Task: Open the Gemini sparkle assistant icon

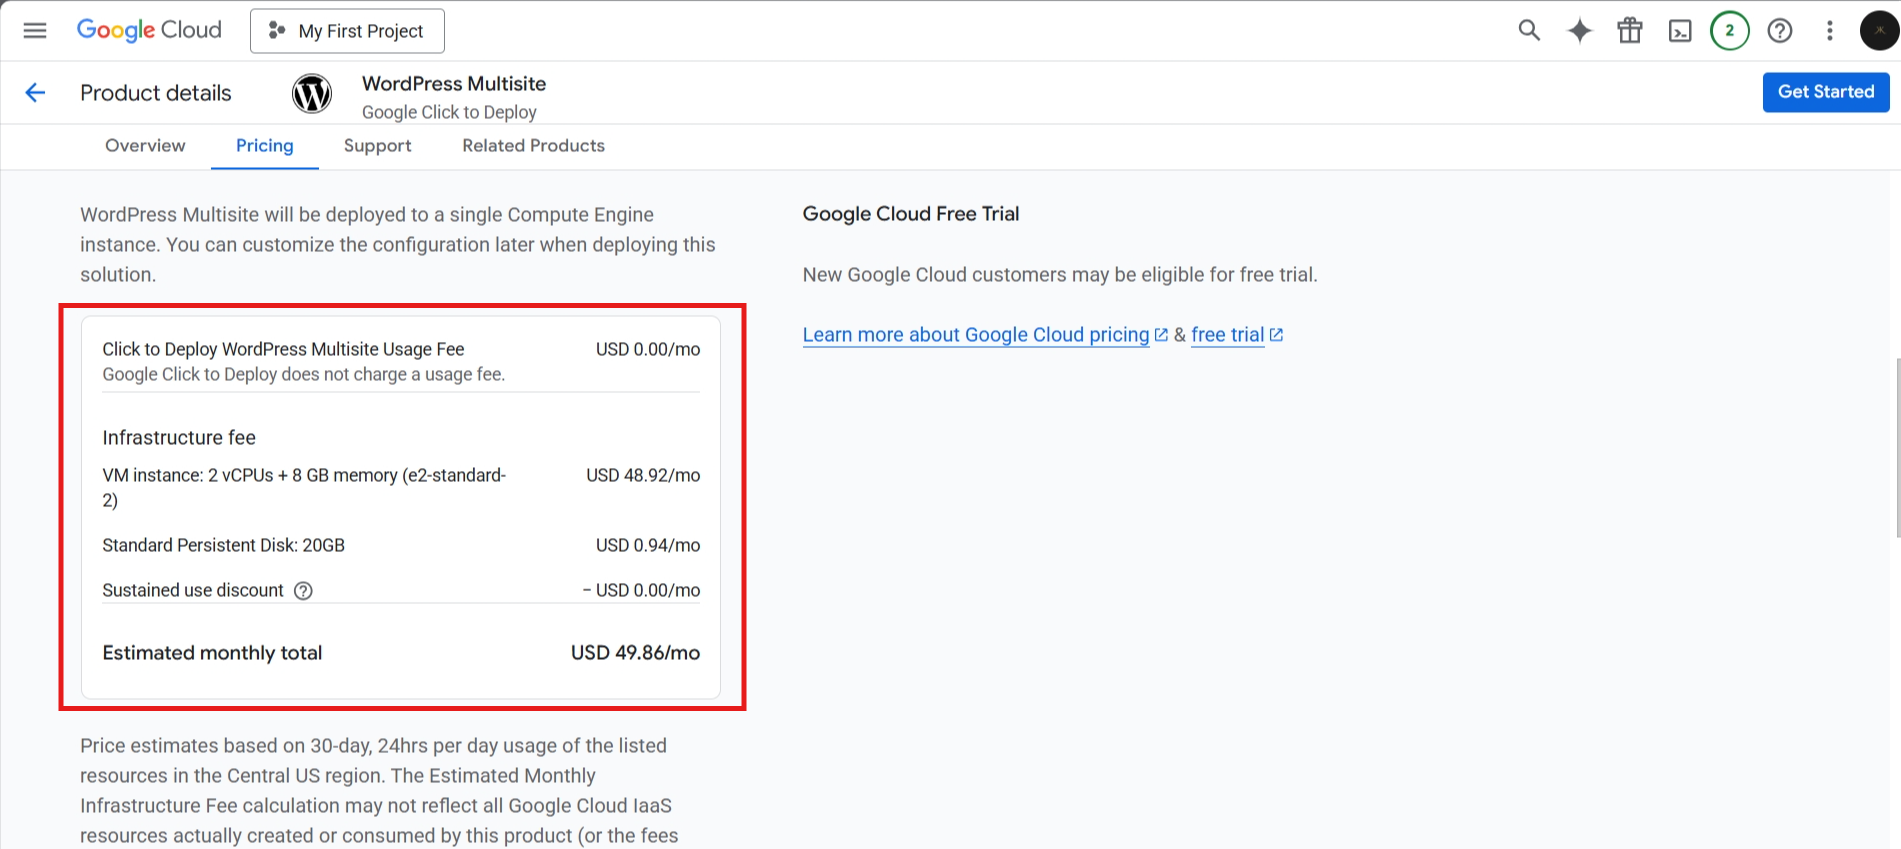Action: pos(1580,30)
